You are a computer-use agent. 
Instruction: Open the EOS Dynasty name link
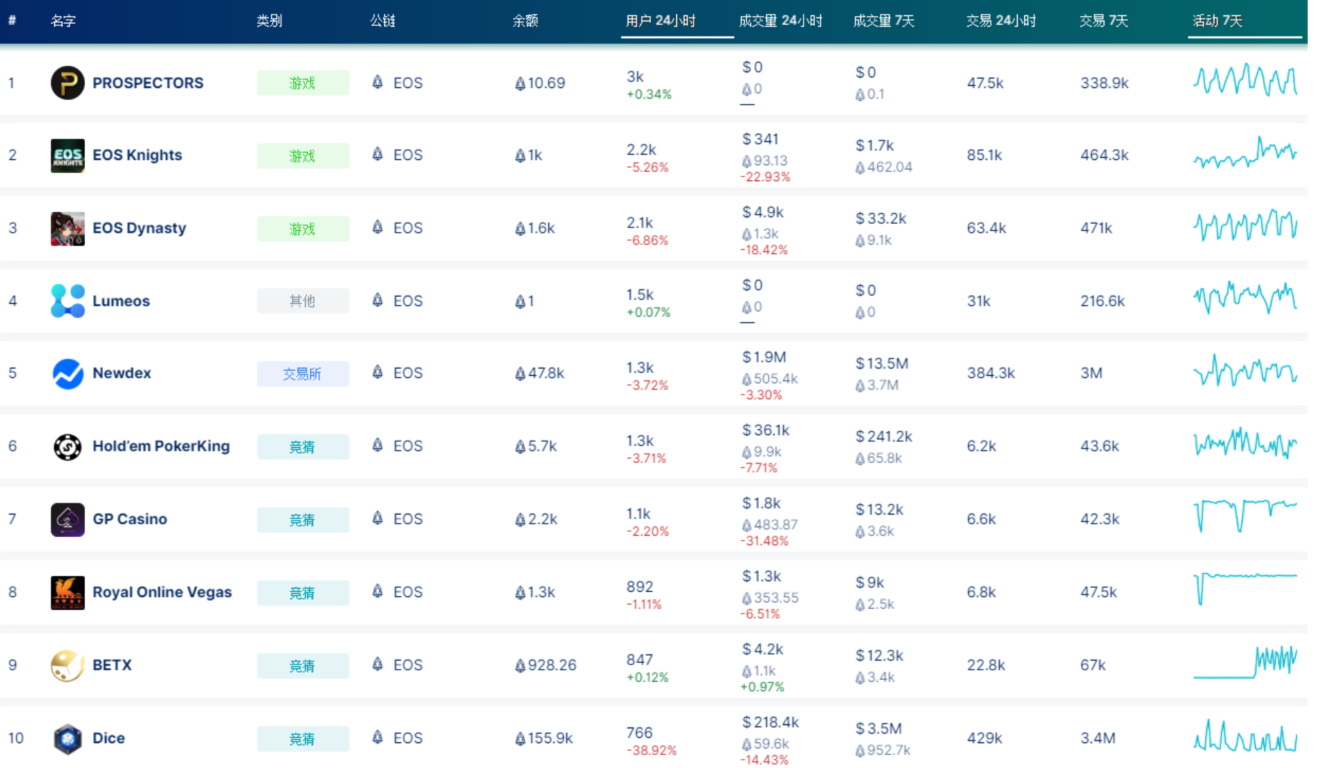[x=139, y=228]
